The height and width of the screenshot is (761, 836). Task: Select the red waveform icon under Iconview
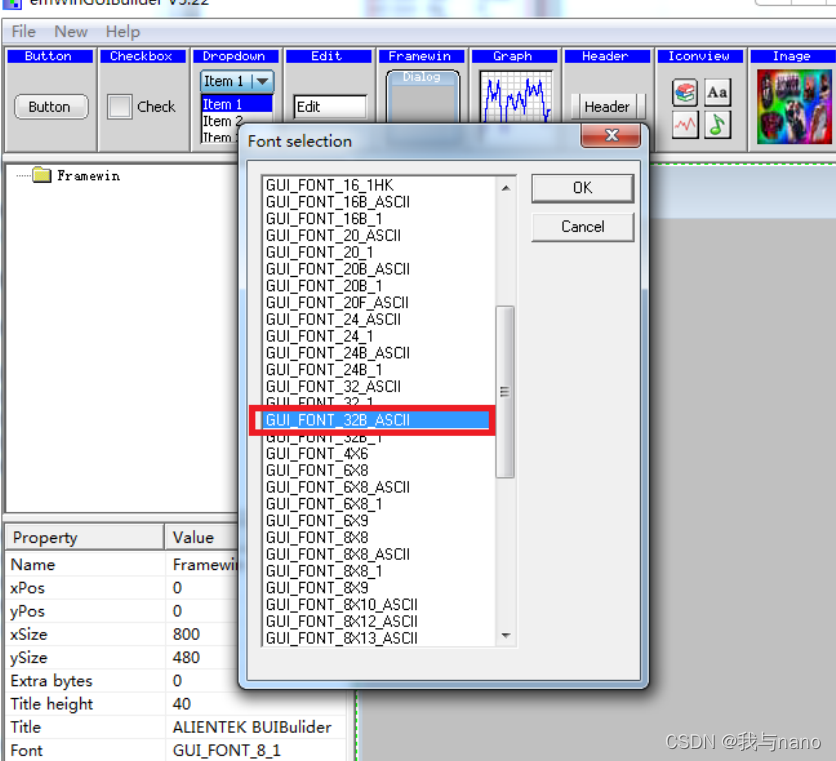(684, 125)
